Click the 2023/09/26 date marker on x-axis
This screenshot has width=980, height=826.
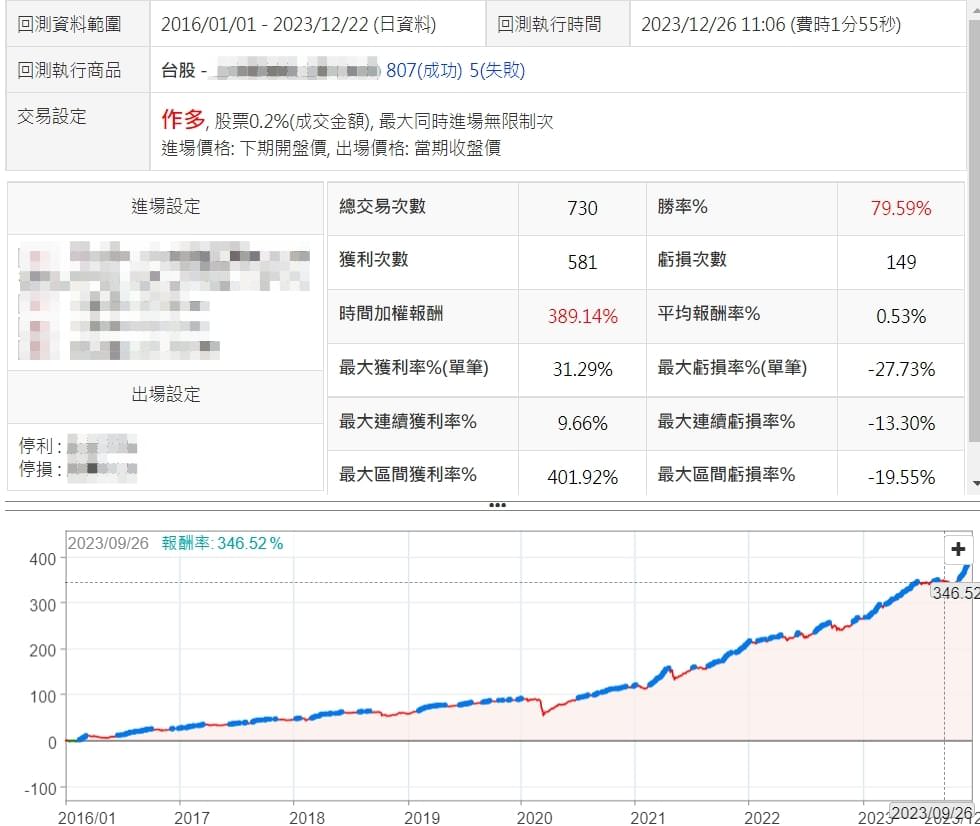[928, 812]
